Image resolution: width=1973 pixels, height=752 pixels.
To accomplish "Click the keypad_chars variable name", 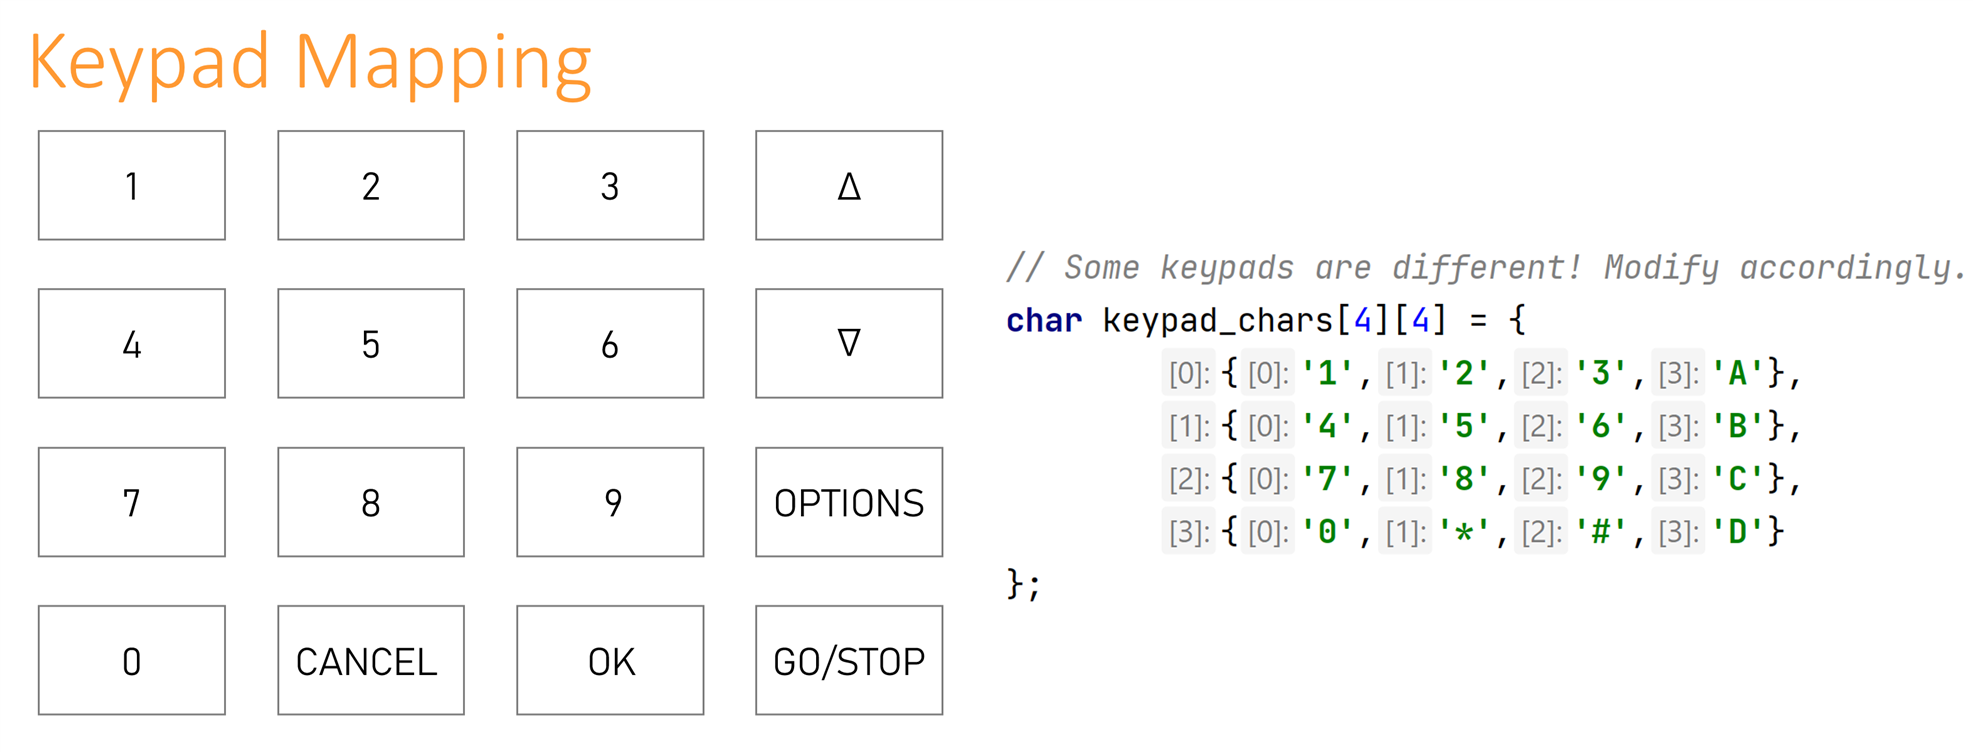I will (1218, 321).
